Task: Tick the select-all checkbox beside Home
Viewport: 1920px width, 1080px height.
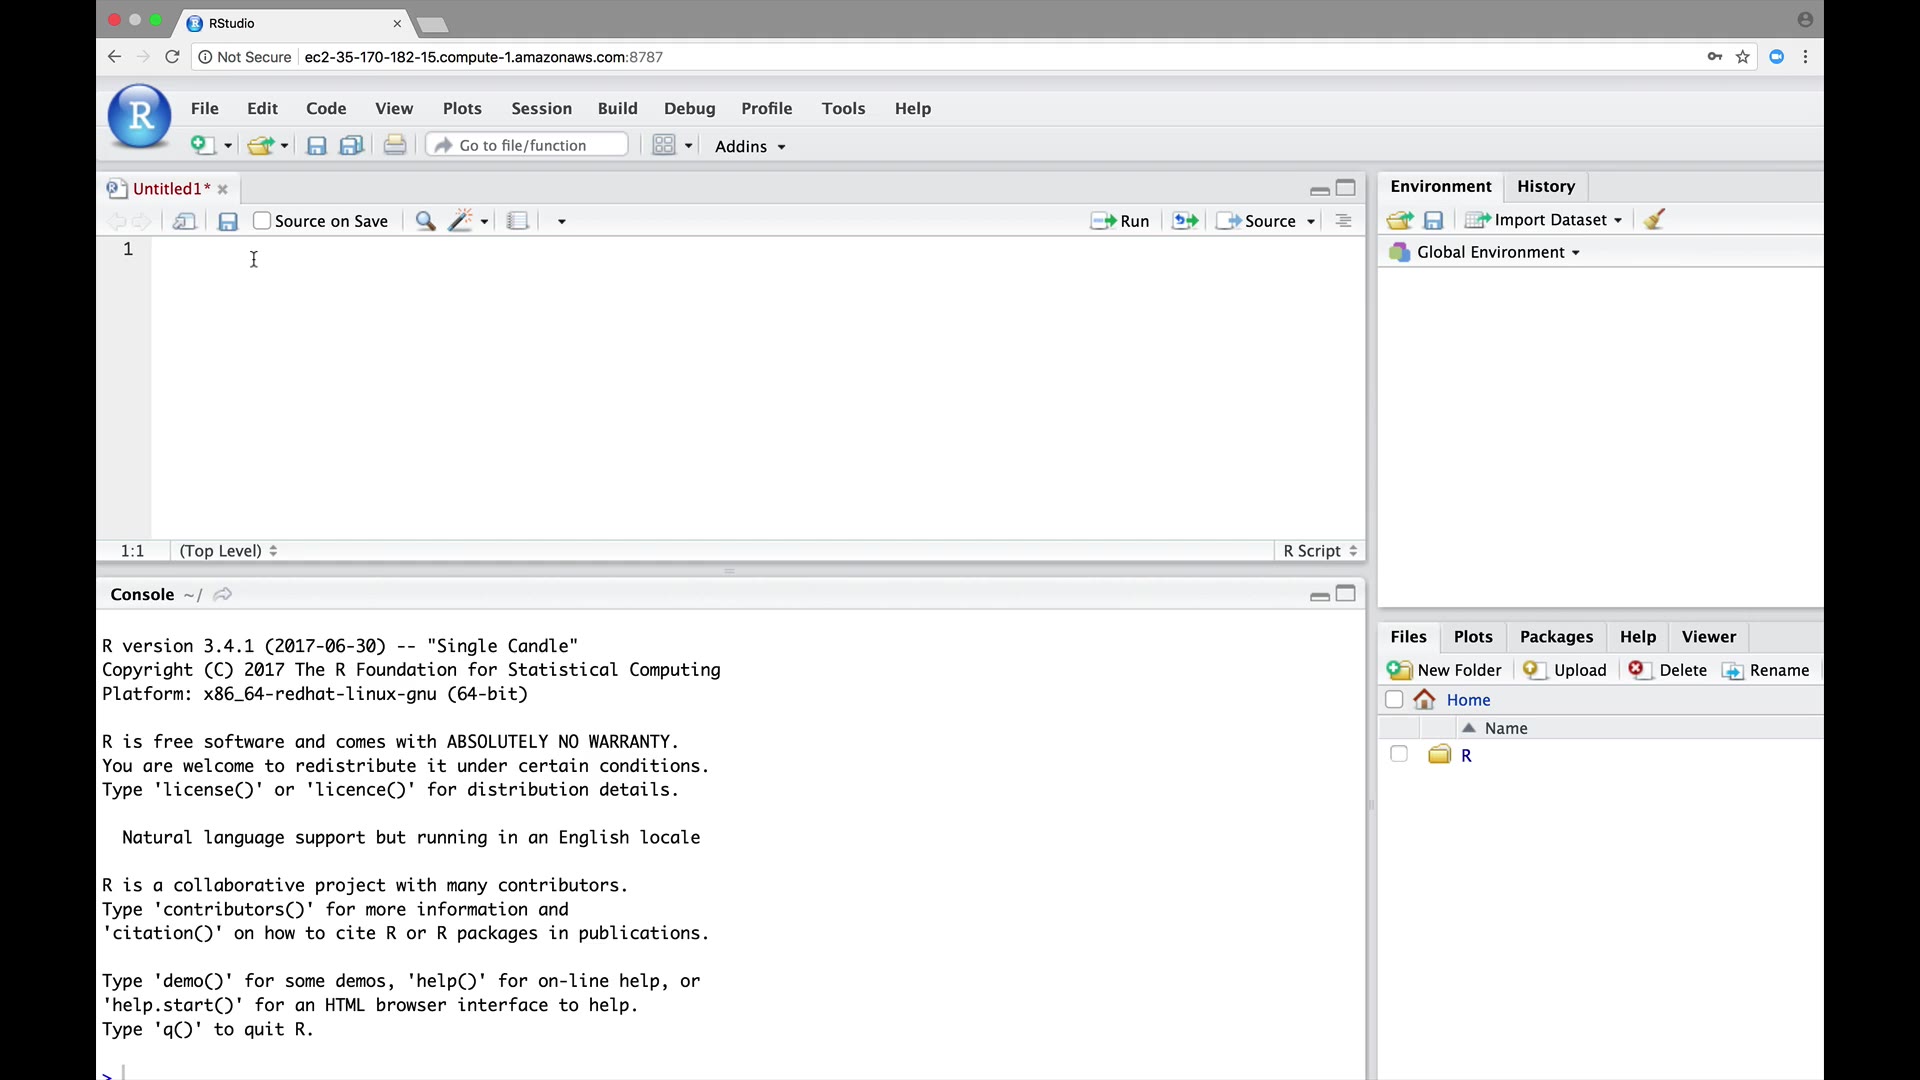Action: pyautogui.click(x=1394, y=700)
